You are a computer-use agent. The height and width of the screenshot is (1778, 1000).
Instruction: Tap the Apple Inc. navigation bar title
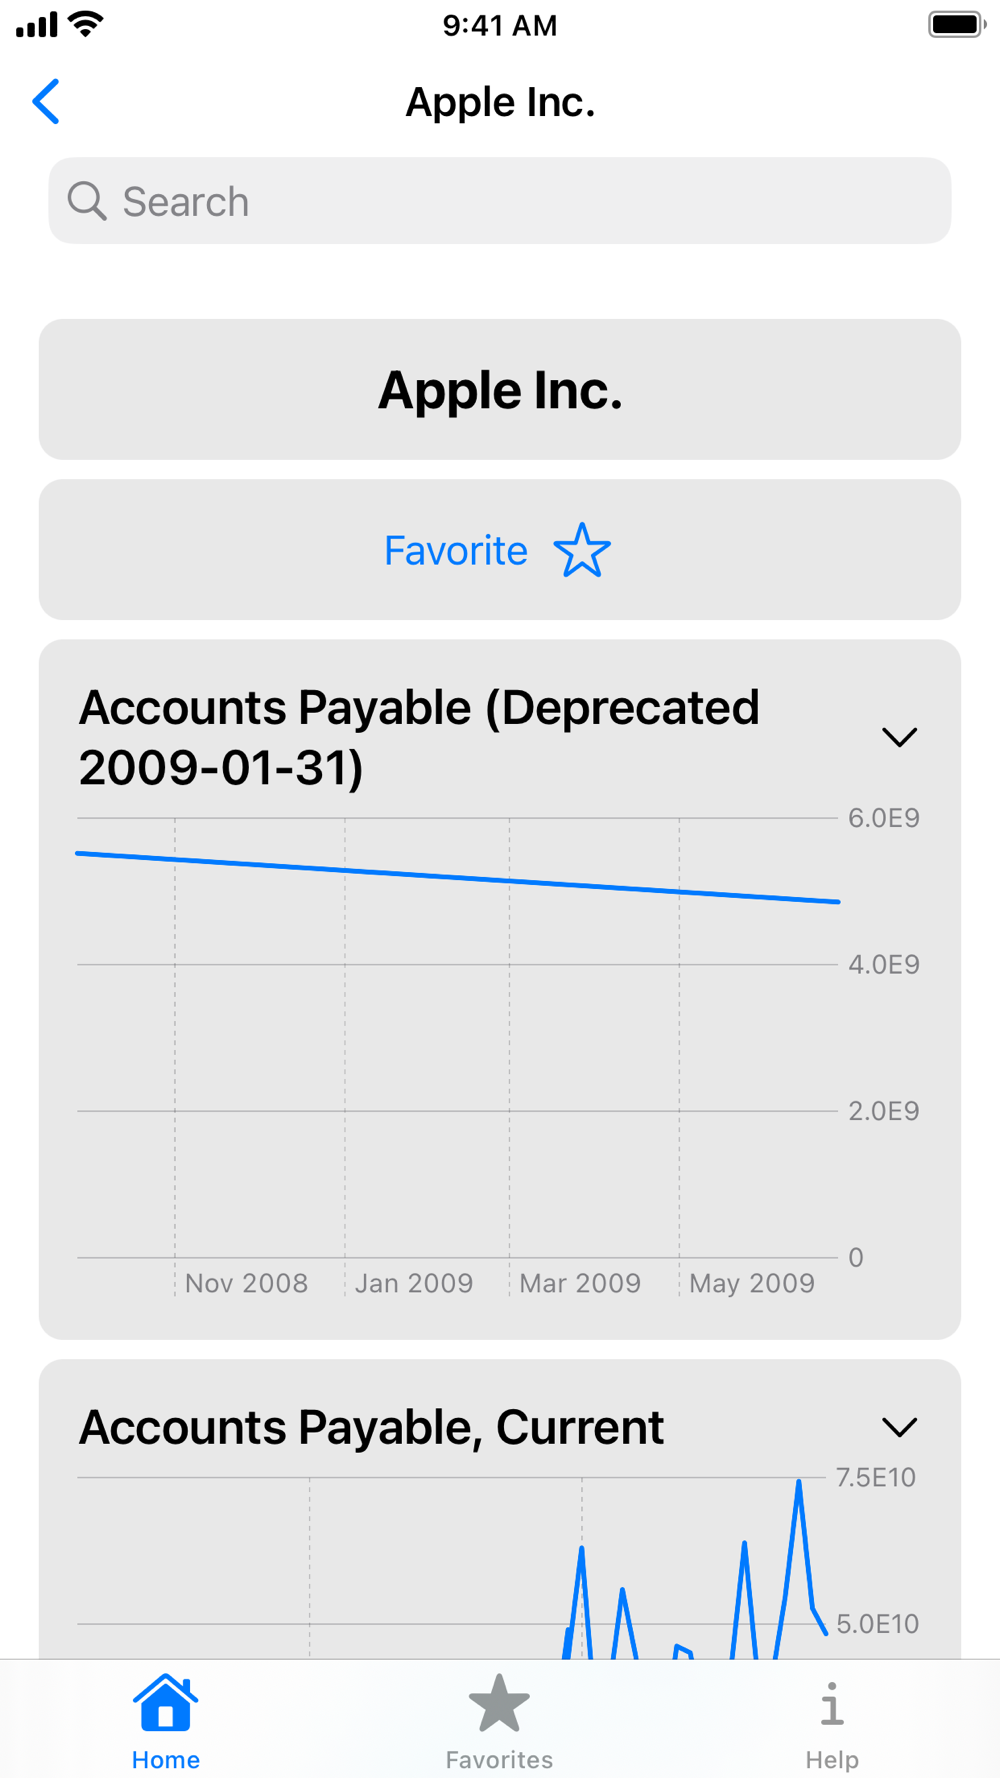click(x=500, y=102)
